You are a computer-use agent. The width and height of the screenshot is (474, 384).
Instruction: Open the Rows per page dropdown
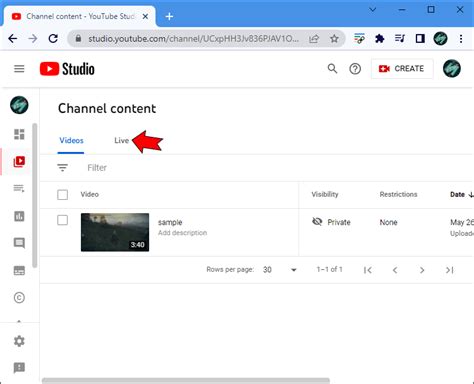pyautogui.click(x=279, y=270)
